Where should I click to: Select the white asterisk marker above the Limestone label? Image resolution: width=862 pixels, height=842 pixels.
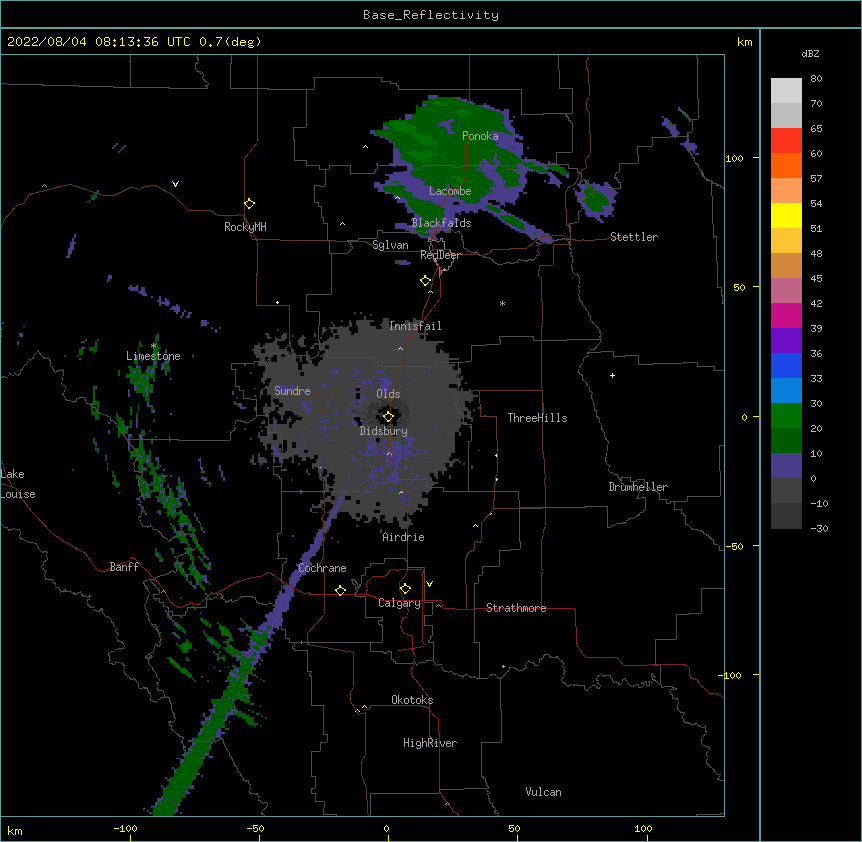154,346
